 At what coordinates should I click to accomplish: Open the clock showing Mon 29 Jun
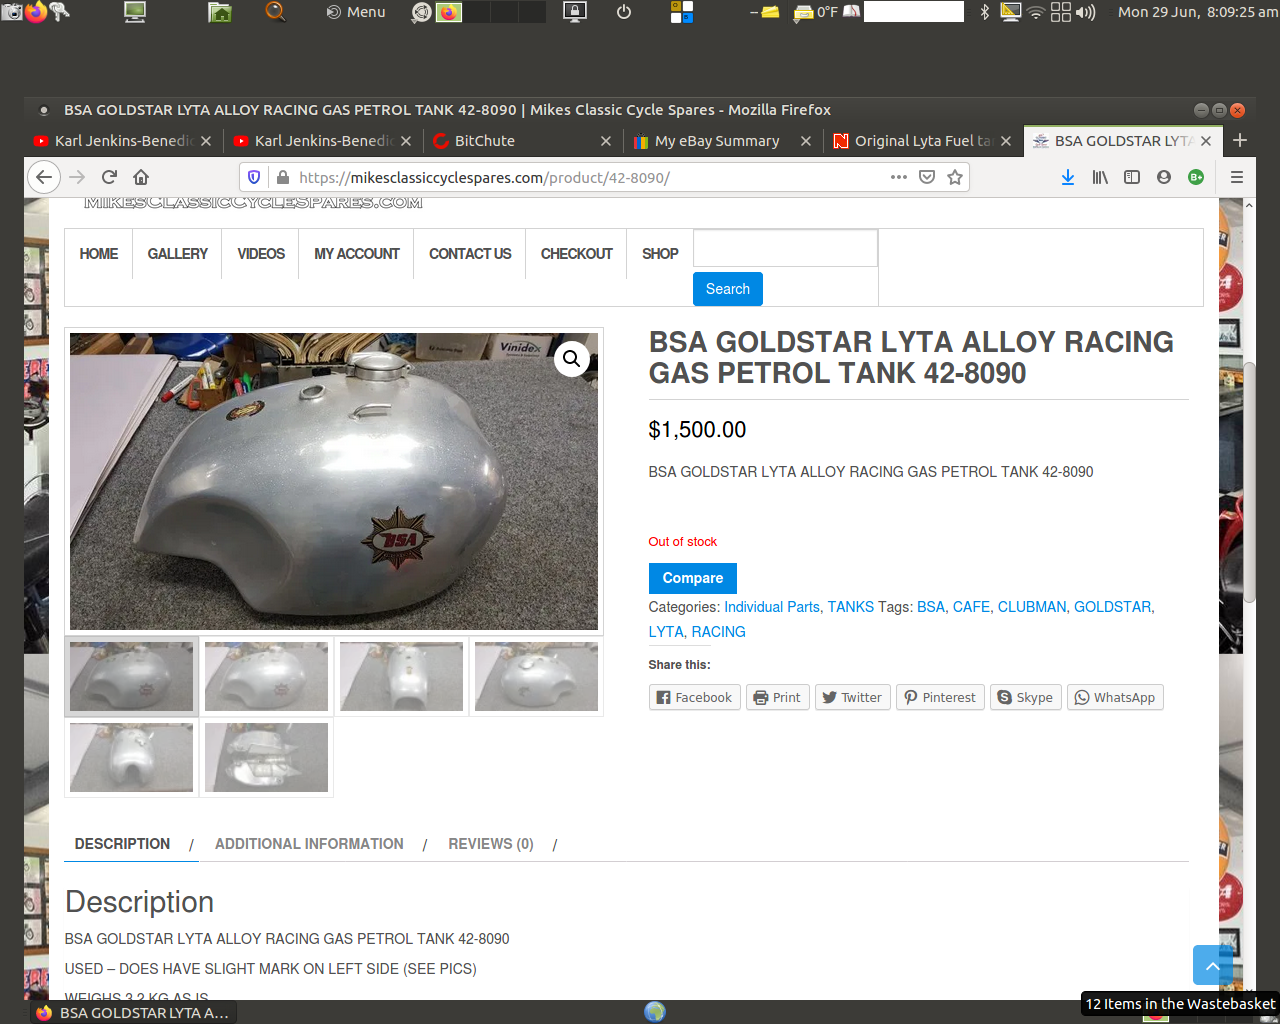coord(1197,12)
